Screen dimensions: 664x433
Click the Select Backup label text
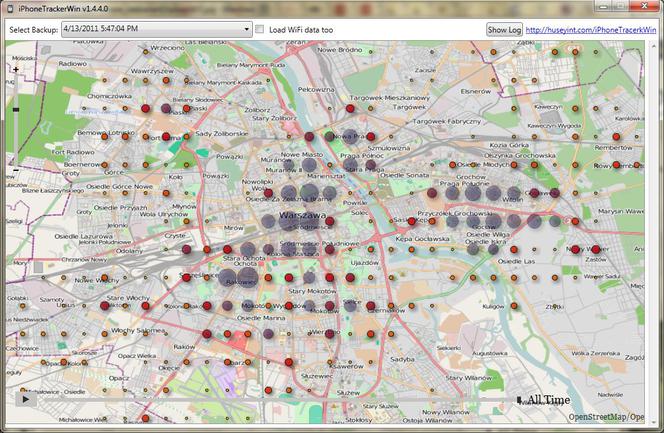click(33, 30)
